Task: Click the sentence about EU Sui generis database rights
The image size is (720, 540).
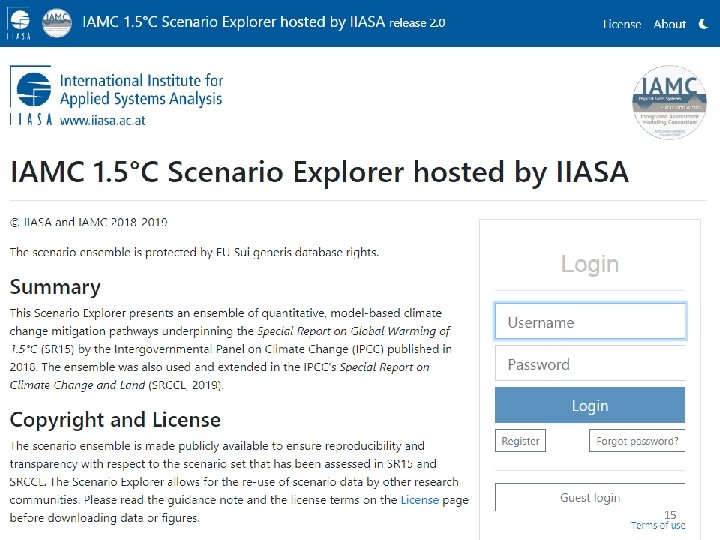Action: [194, 252]
